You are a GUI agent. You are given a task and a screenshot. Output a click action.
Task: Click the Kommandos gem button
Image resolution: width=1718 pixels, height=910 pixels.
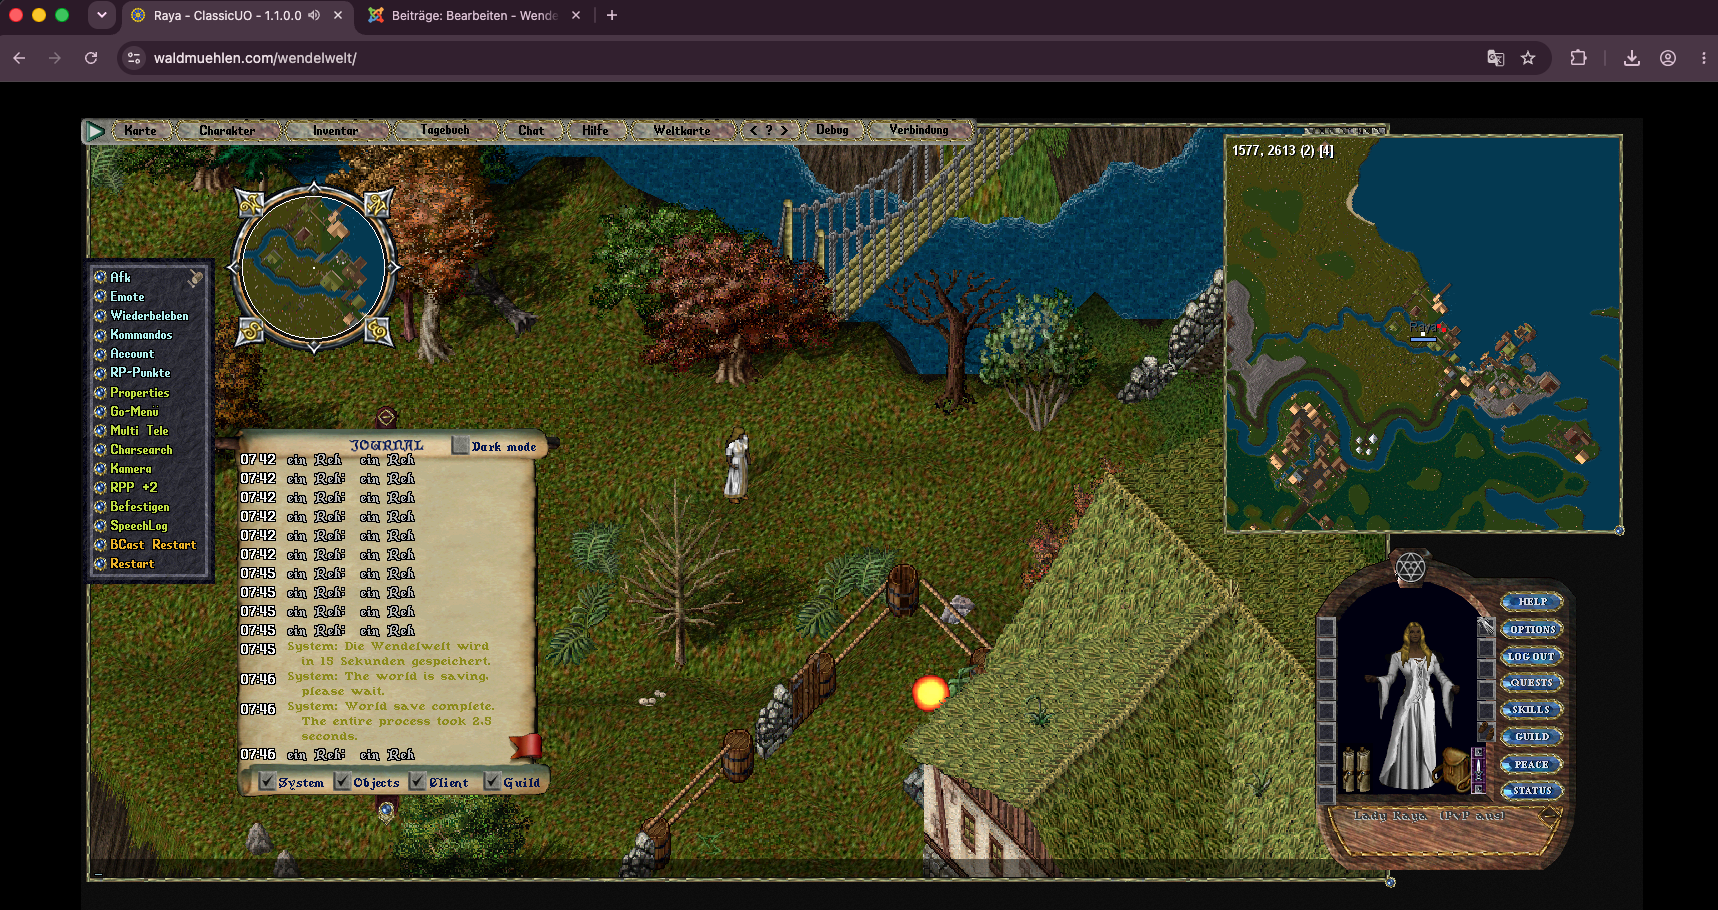(100, 334)
